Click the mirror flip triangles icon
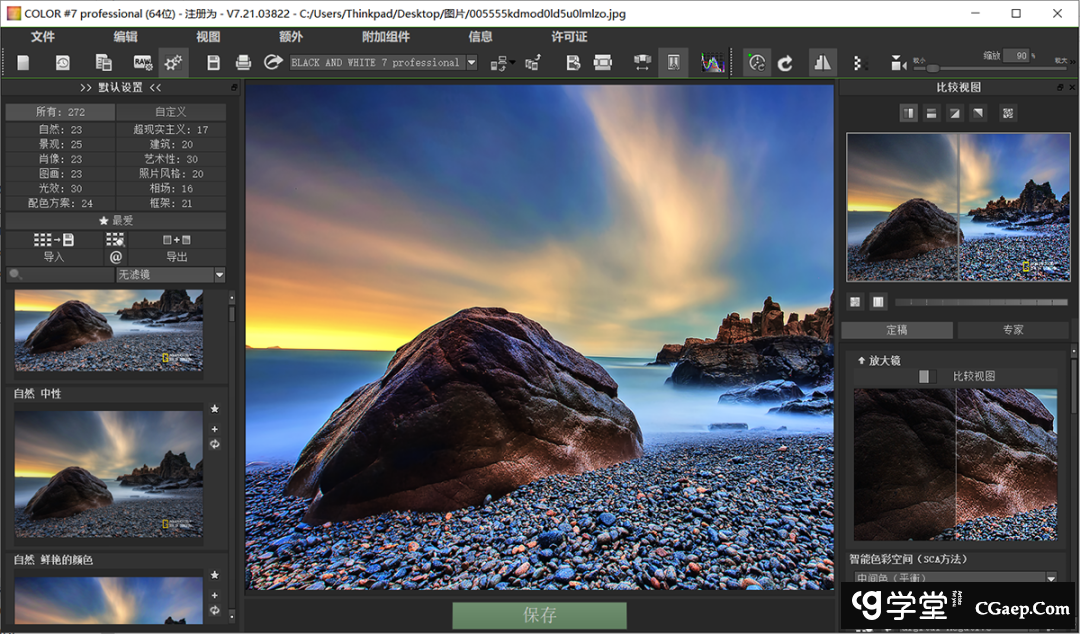 click(x=822, y=63)
